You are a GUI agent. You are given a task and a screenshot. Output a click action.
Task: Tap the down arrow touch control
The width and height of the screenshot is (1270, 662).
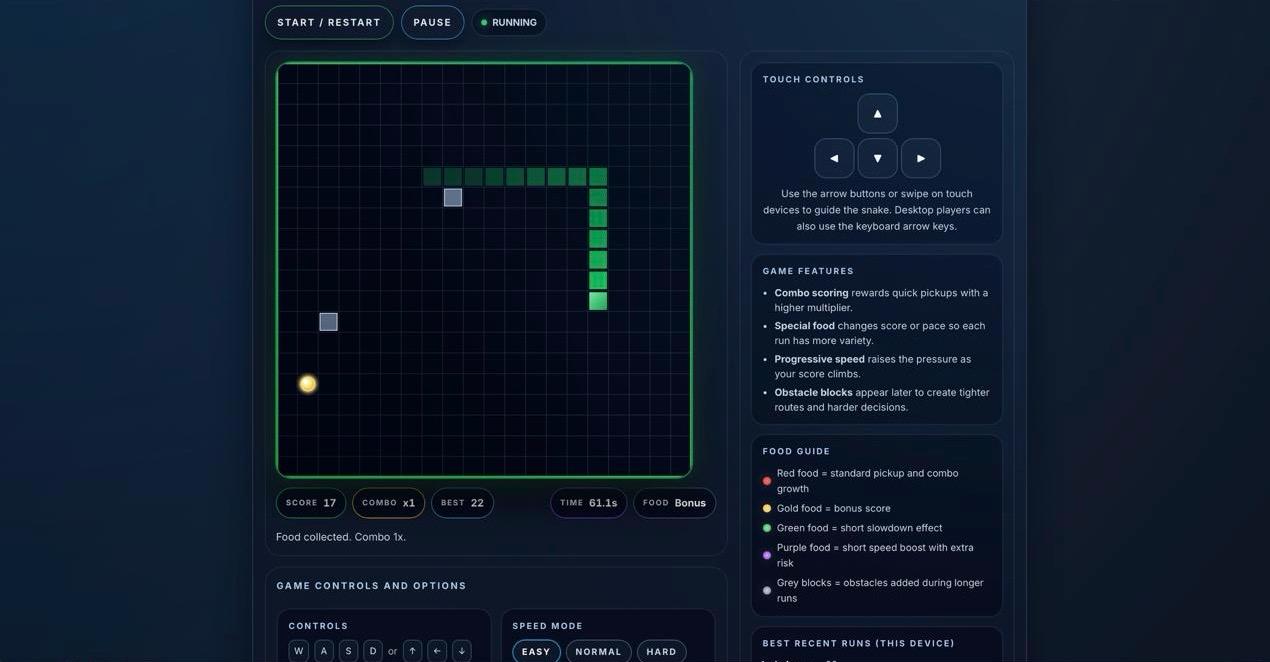[877, 158]
